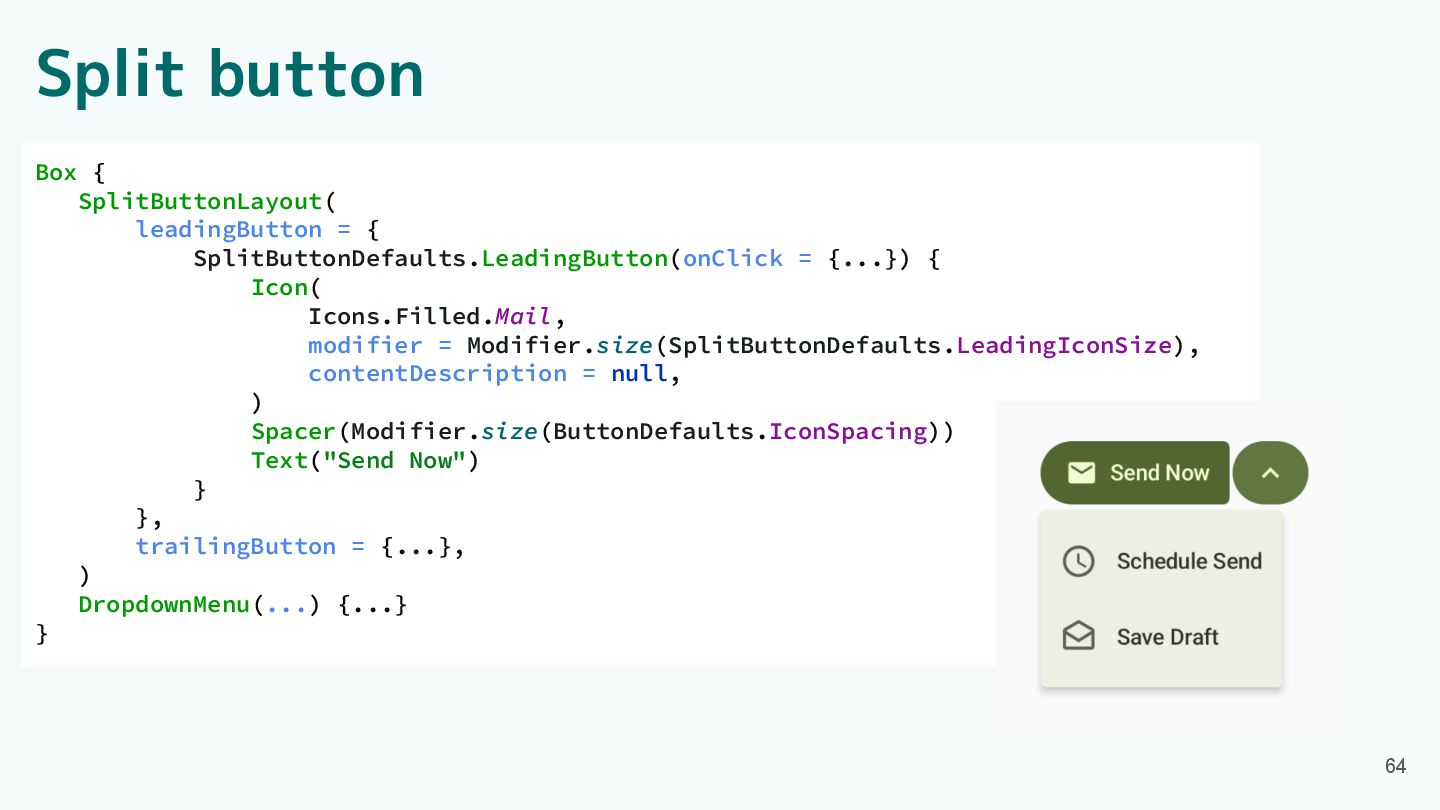Click the Send Now split button

pyautogui.click(x=1135, y=472)
